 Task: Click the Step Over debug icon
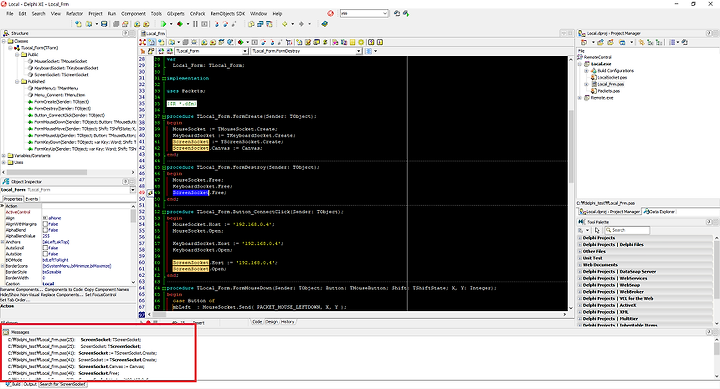(x=225, y=24)
